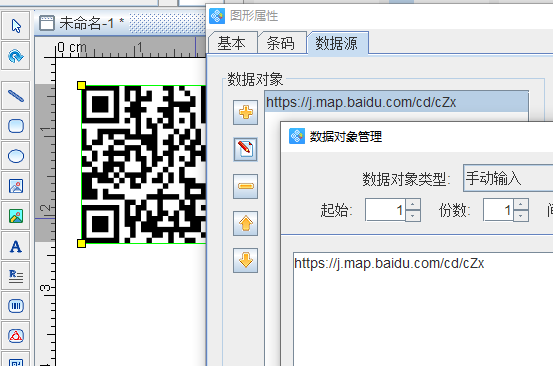The width and height of the screenshot is (553, 366).
Task: Increase the 份数 value with up arrow
Action: [x=521, y=204]
